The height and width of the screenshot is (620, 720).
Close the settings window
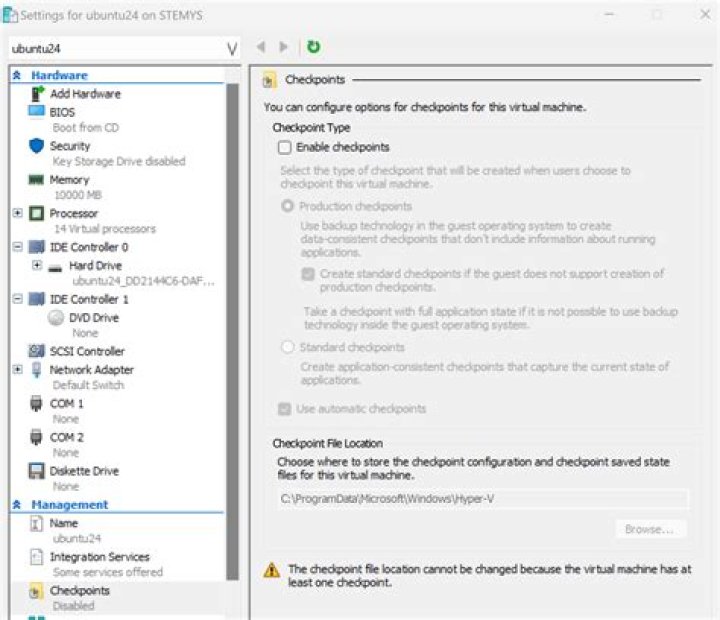point(705,15)
